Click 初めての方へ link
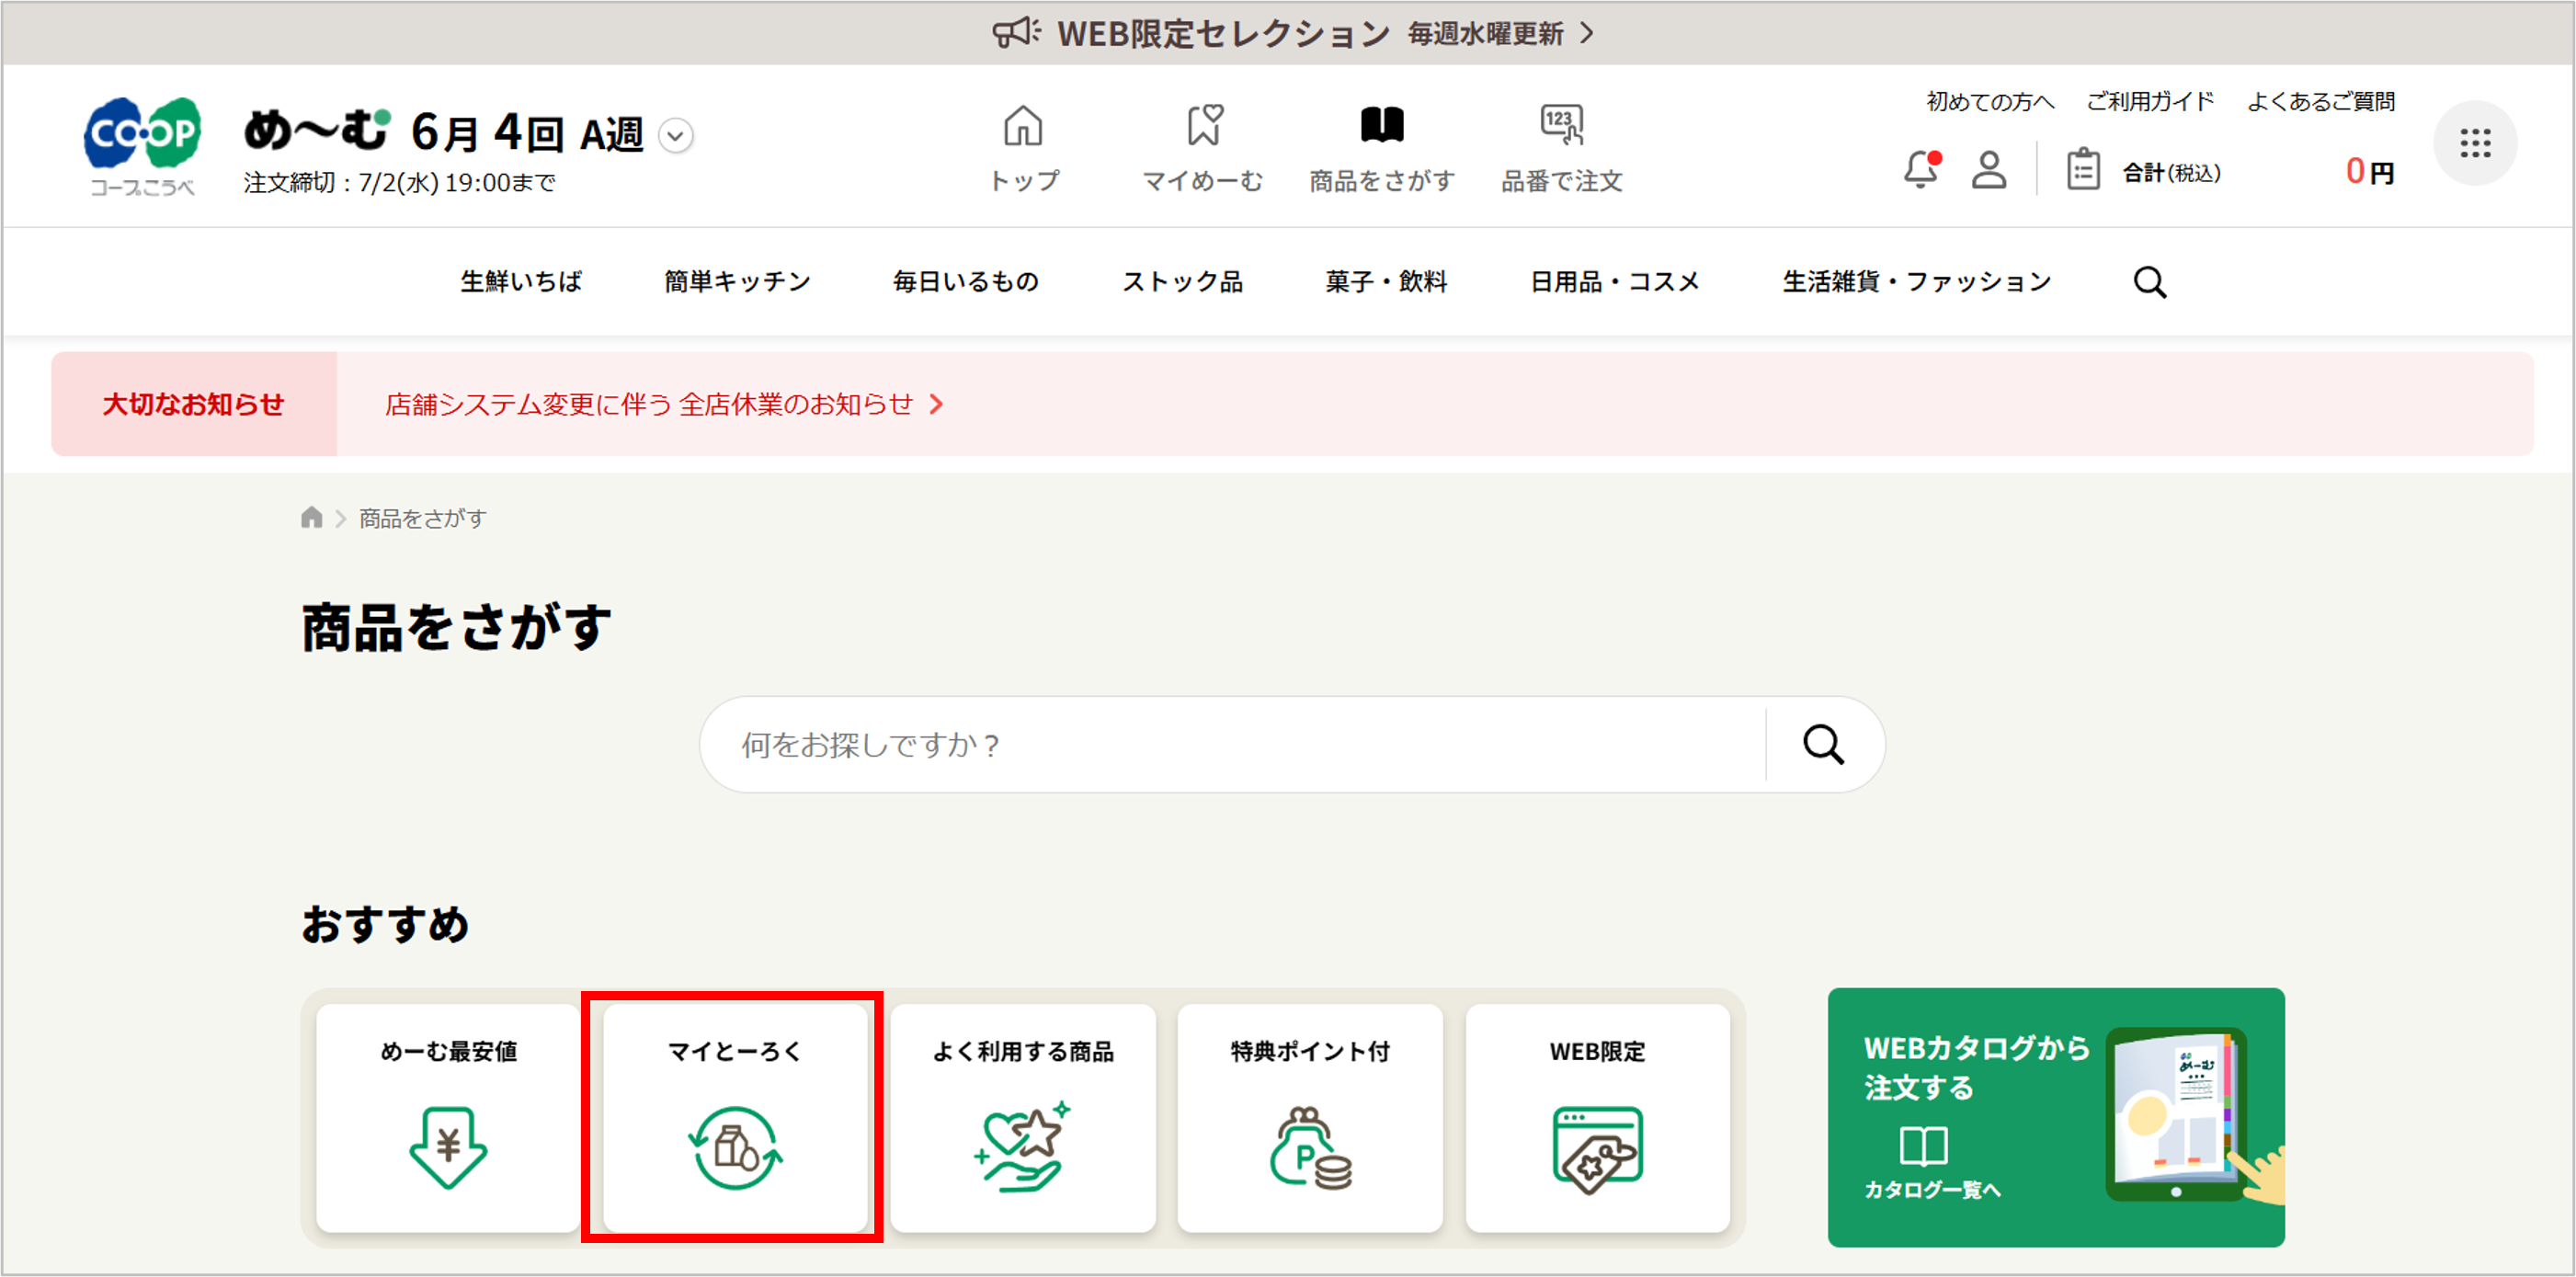This screenshot has width=2576, height=1277. pyautogui.click(x=1990, y=101)
